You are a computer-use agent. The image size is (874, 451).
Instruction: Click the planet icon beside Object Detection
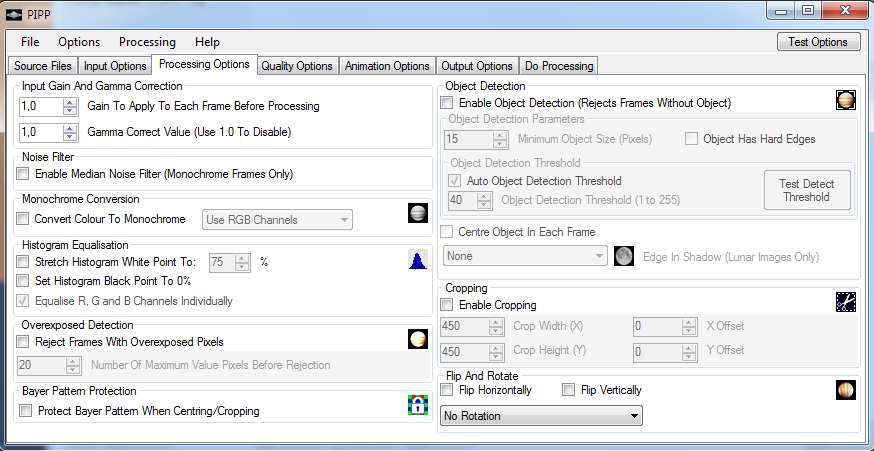coord(846,101)
